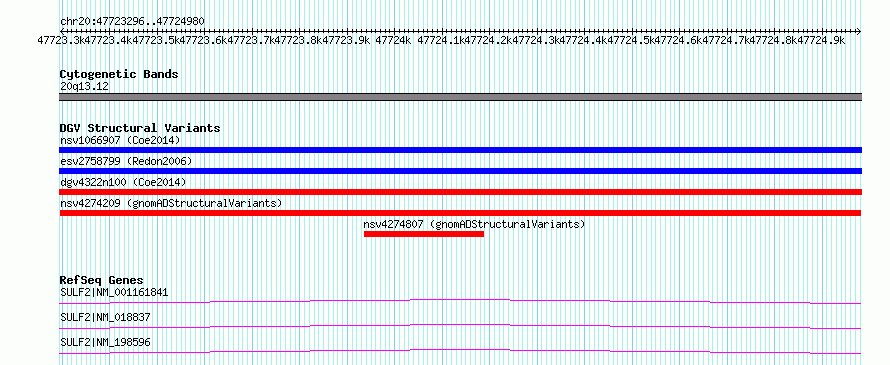
Task: Click the blue bar under esv2758799
Action: (460, 171)
